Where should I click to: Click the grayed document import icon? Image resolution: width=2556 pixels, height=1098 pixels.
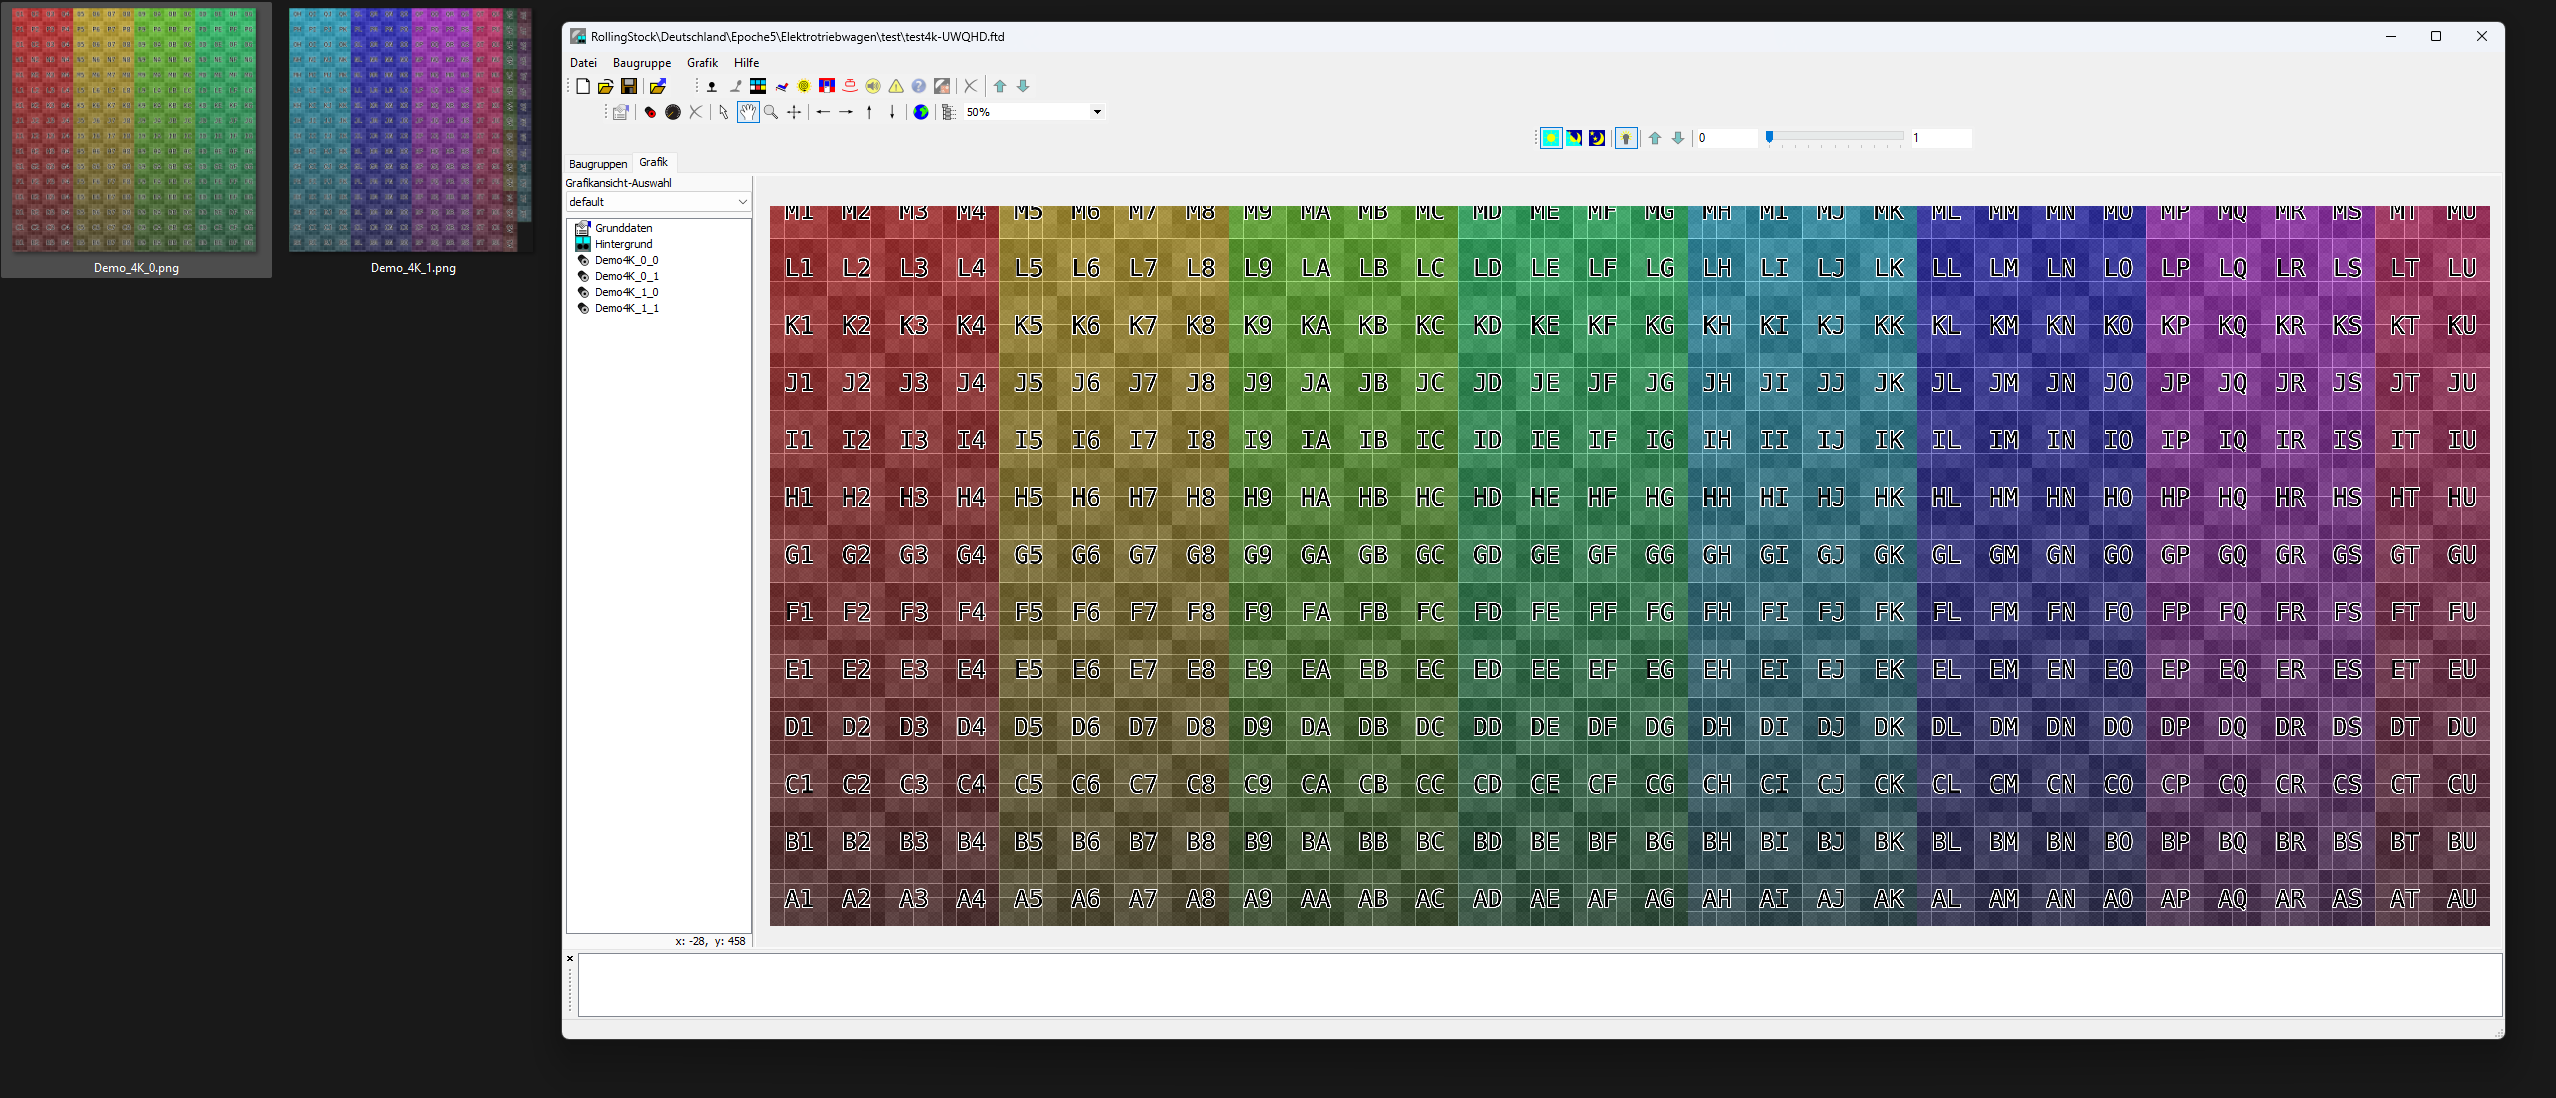tap(621, 112)
